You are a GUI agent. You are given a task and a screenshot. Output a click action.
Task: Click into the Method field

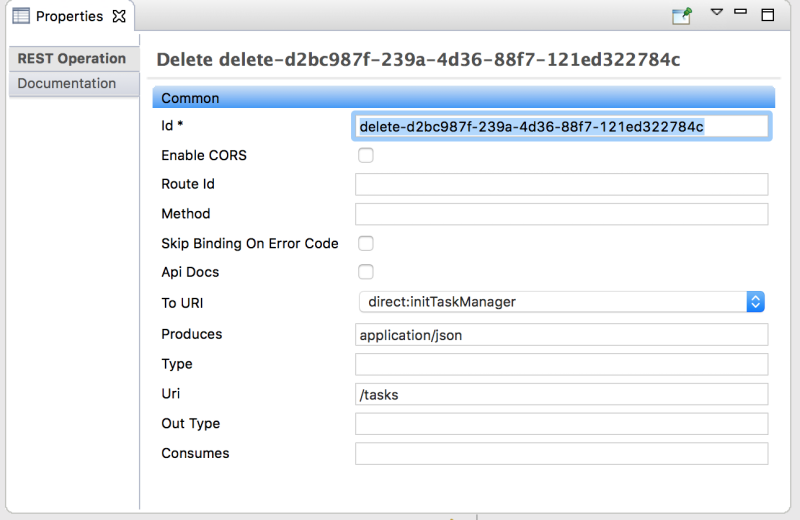pyautogui.click(x=561, y=214)
